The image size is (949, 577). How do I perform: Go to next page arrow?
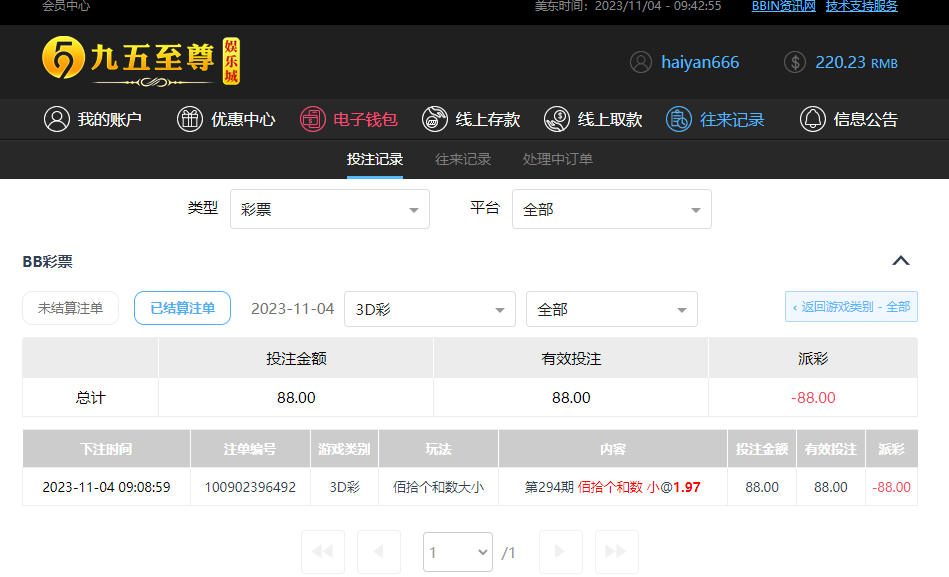560,552
